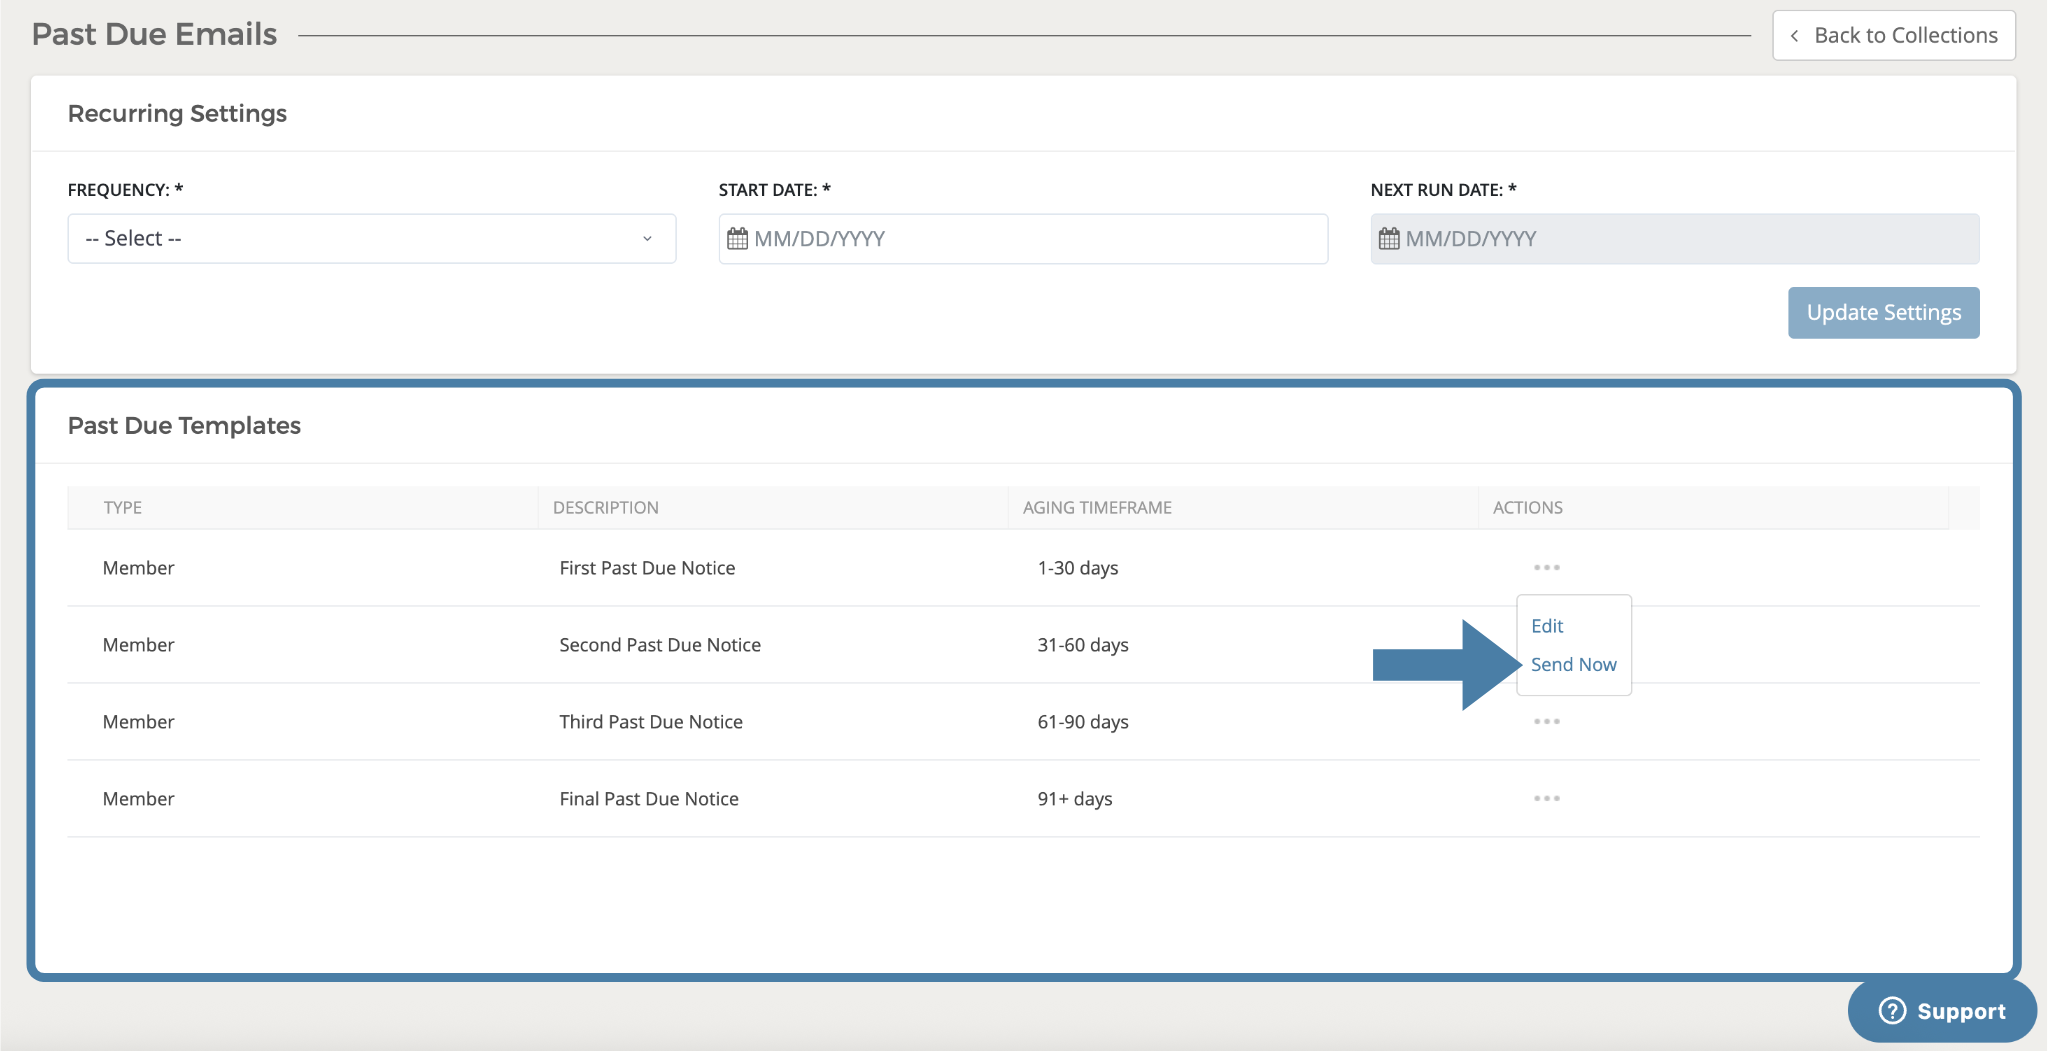The width and height of the screenshot is (2048, 1051).
Task: Choose Edit from the actions menu
Action: 1547,626
